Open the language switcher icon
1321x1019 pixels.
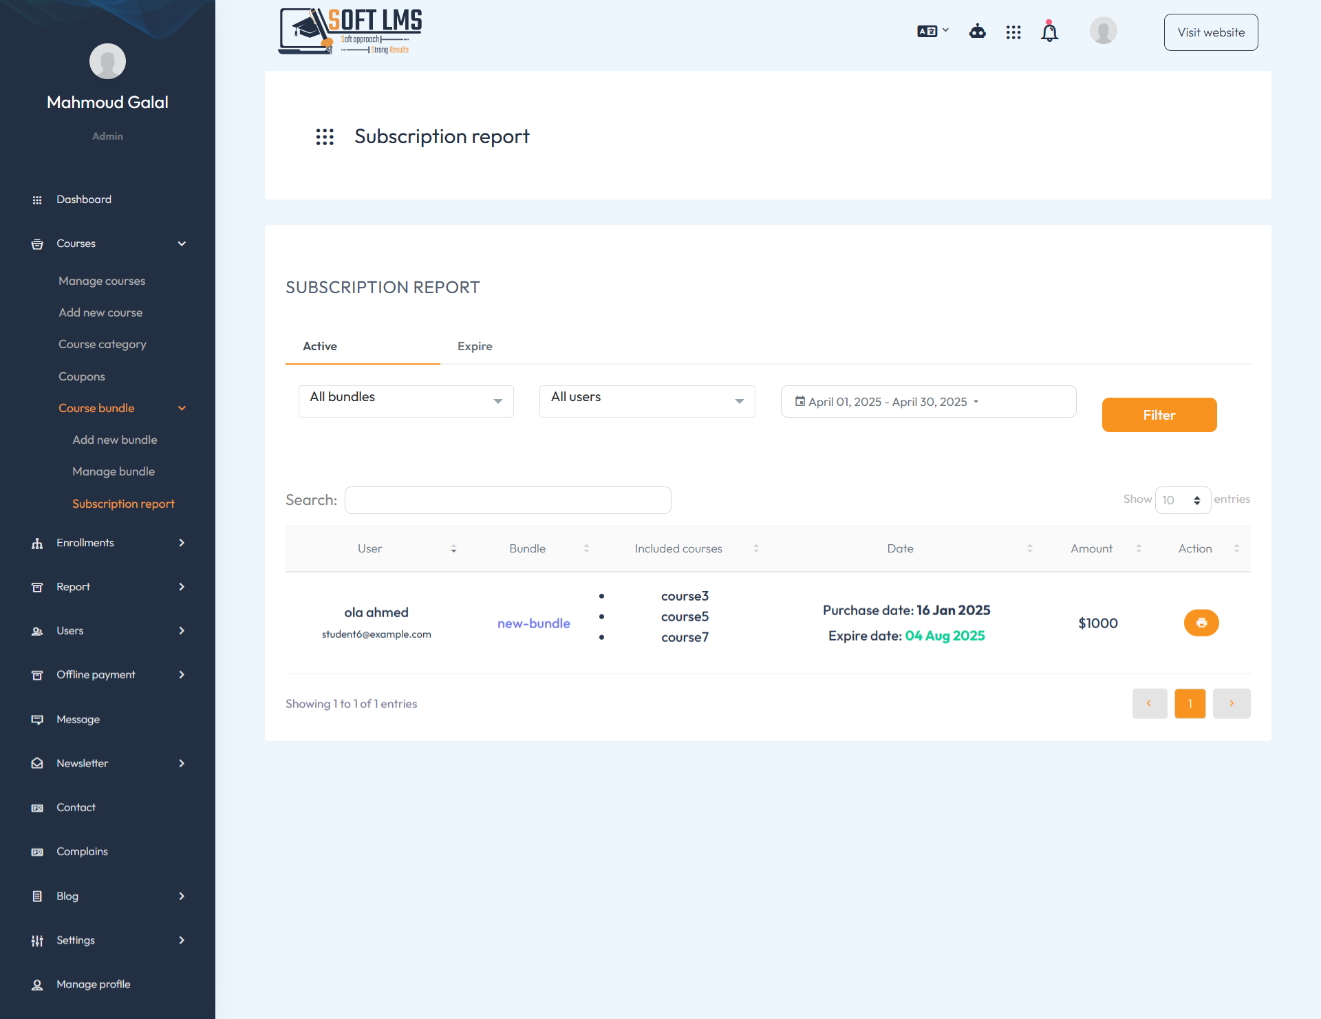pos(932,31)
